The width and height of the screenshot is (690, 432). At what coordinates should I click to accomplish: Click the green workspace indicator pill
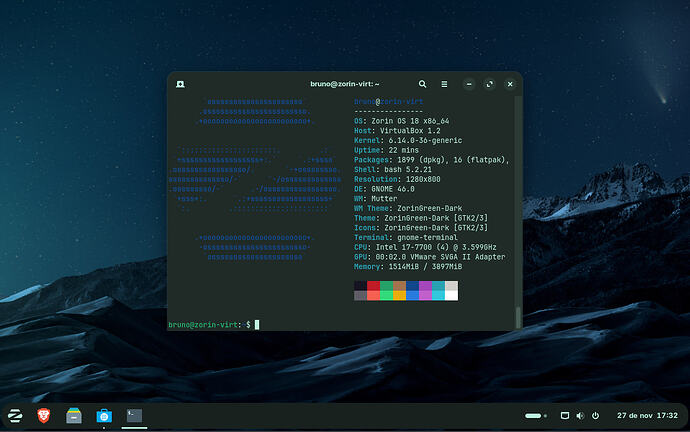pos(535,415)
